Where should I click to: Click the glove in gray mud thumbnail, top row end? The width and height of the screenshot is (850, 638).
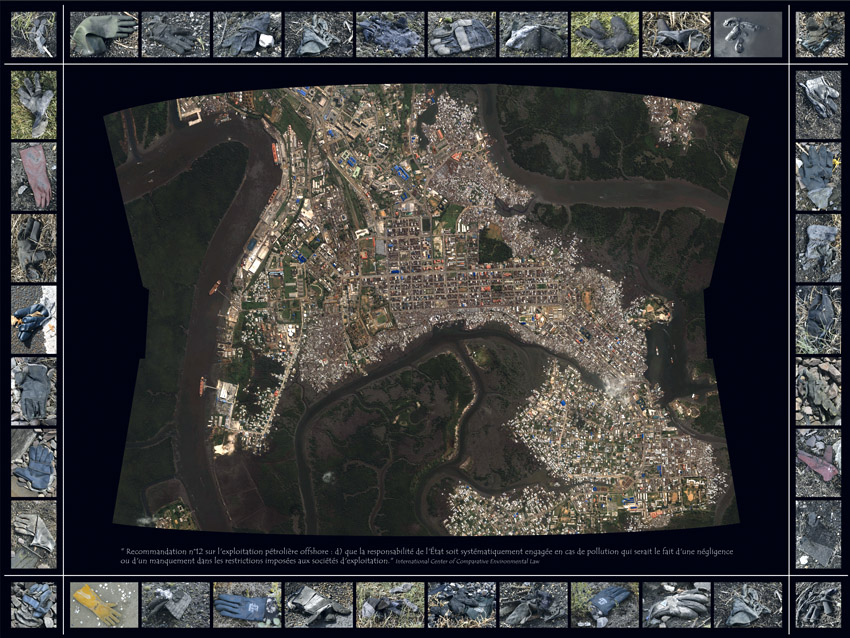[748, 34]
